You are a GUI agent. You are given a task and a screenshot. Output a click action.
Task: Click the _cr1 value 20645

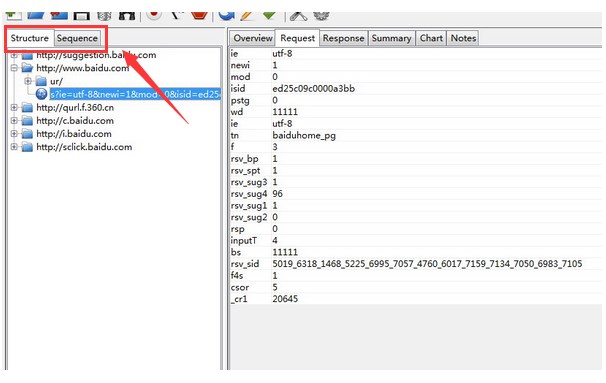pyautogui.click(x=285, y=299)
